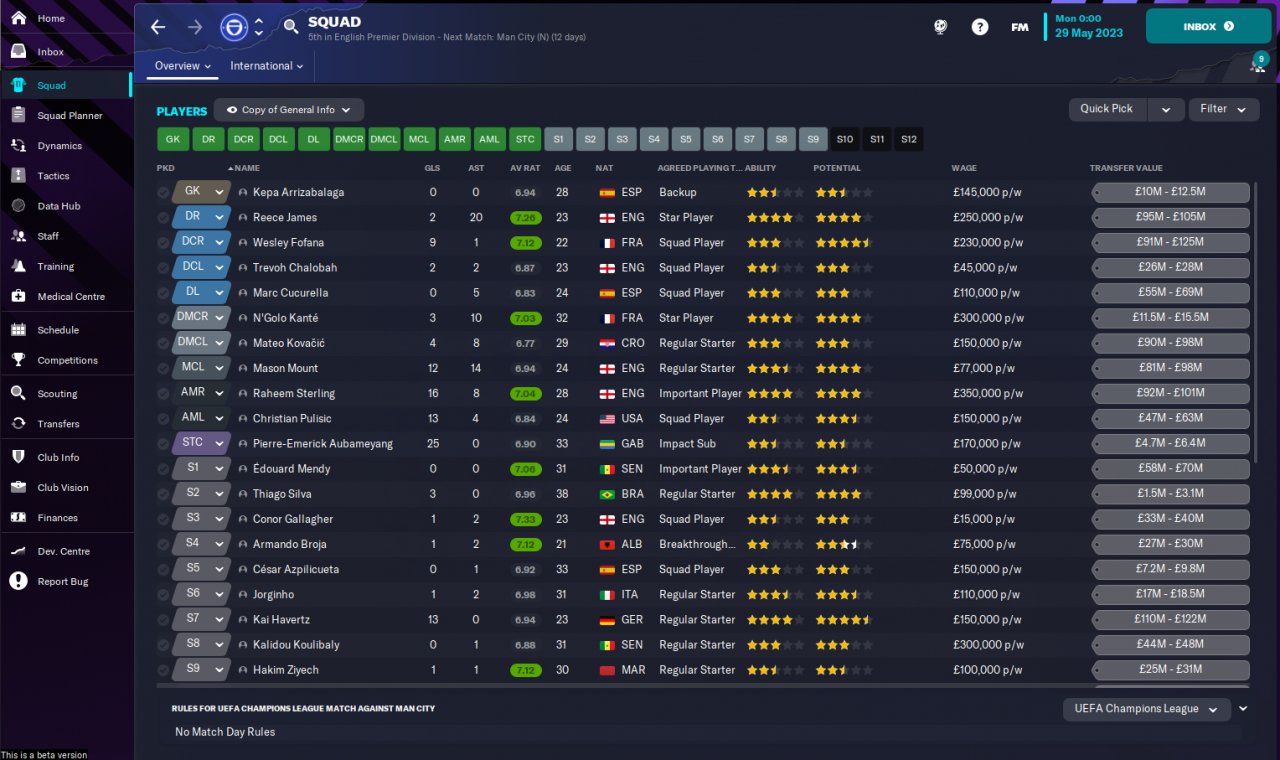This screenshot has height=760, width=1280.
Task: Expand the match rules panel chevron
Action: pos(1243,708)
